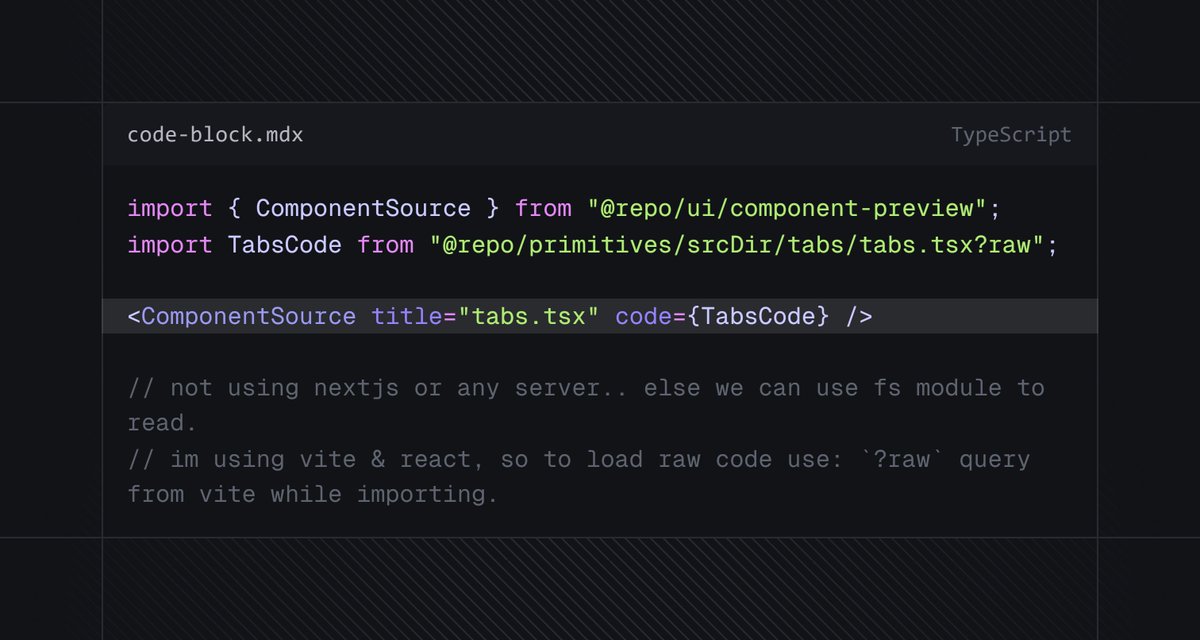
Task: Click the TabsCode identifier in second import
Action: tap(285, 245)
